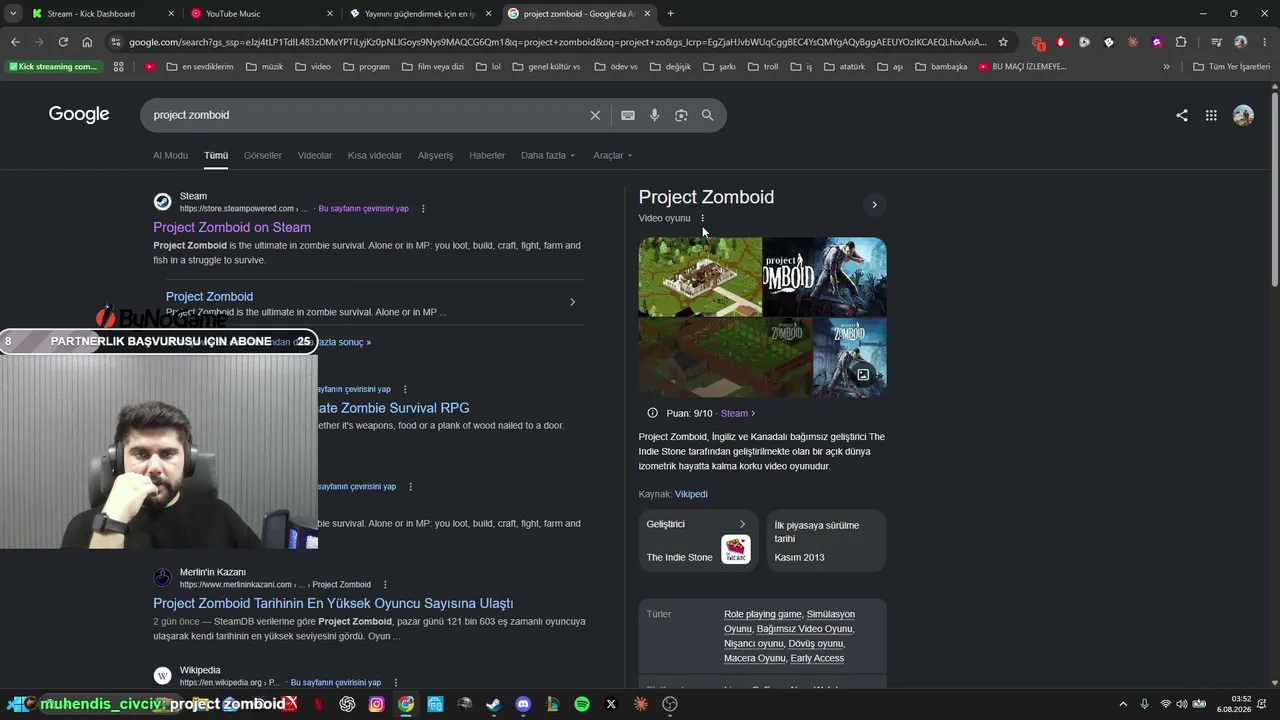1280x720 pixels.
Task: Open the Merlin'in Kazanı news headline
Action: click(x=333, y=604)
